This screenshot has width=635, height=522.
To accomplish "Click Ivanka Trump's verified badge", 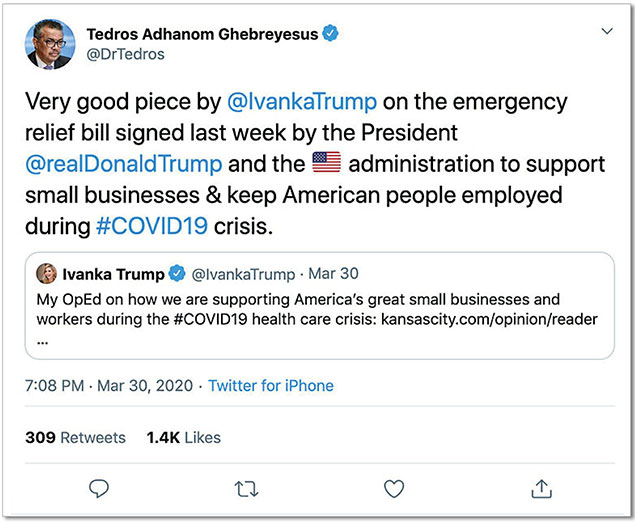I will pyautogui.click(x=174, y=274).
